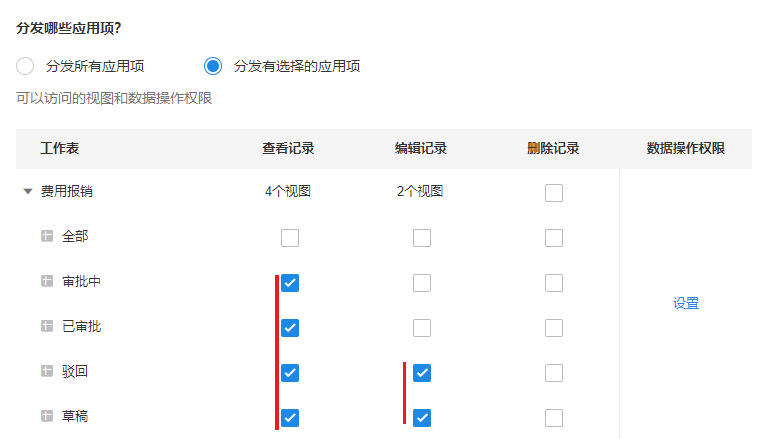Click the view icon next to 已审批
The image size is (763, 439).
click(x=46, y=326)
